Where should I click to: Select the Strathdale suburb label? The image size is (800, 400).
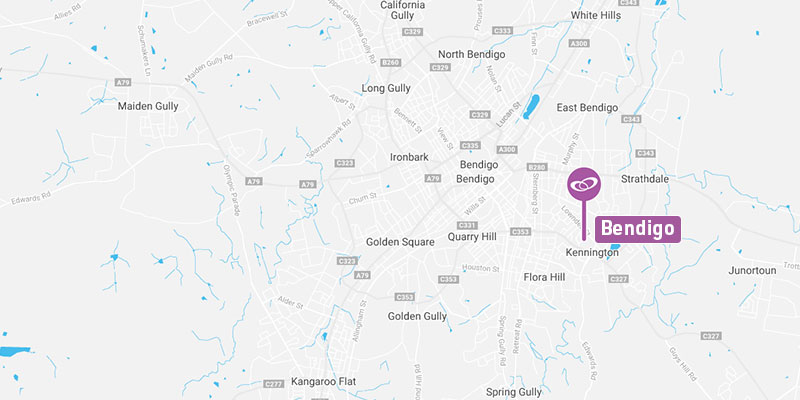click(645, 179)
